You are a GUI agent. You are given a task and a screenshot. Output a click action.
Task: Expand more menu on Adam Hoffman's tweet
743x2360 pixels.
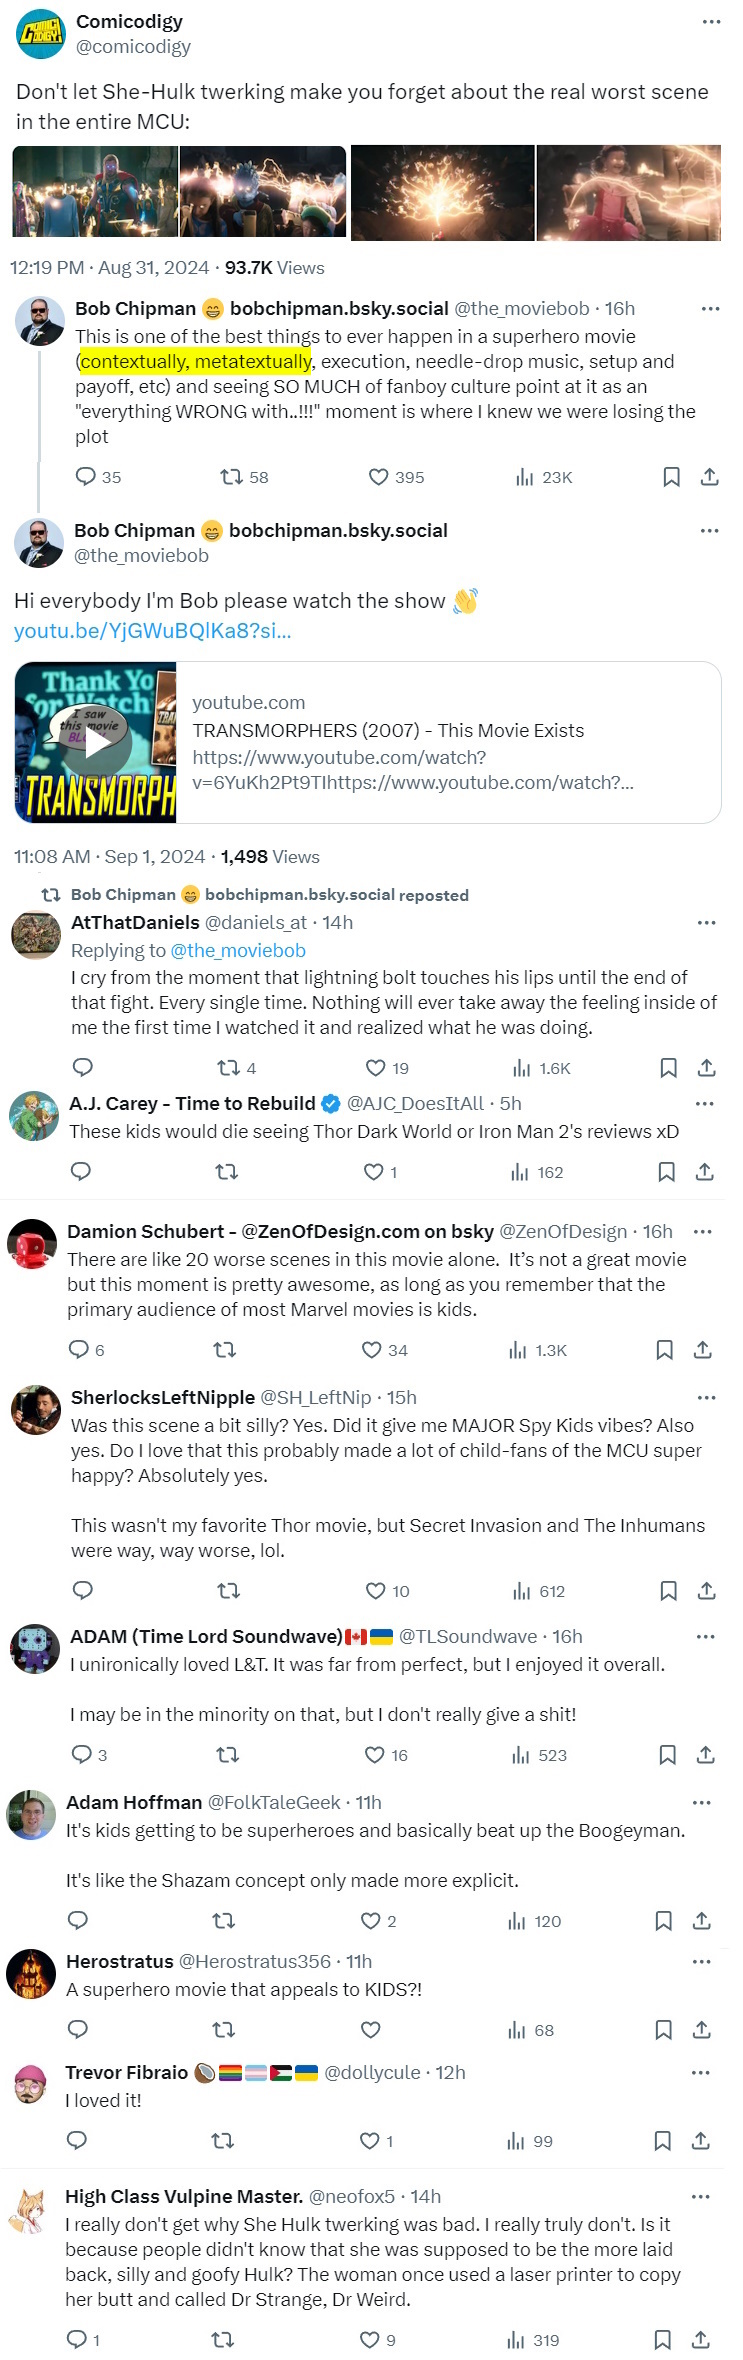coord(702,1802)
